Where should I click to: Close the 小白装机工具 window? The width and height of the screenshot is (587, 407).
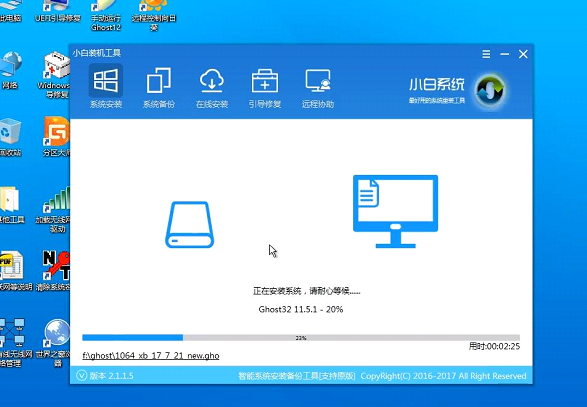pos(523,54)
